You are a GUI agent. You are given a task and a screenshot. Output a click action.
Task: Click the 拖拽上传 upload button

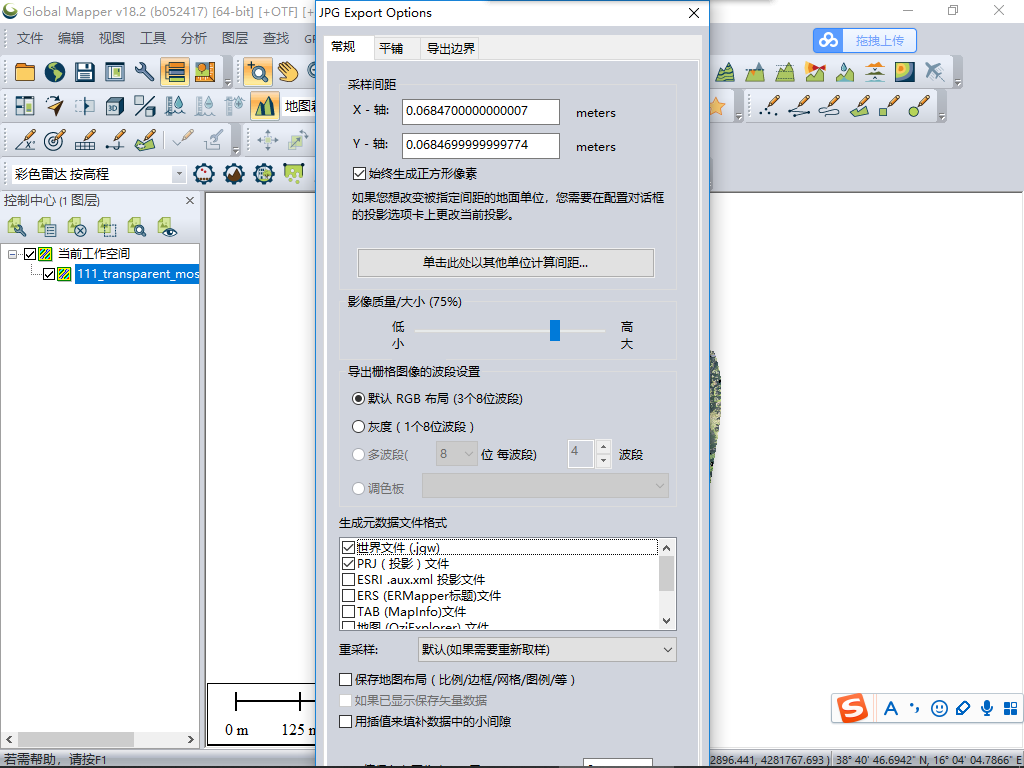pyautogui.click(x=865, y=40)
